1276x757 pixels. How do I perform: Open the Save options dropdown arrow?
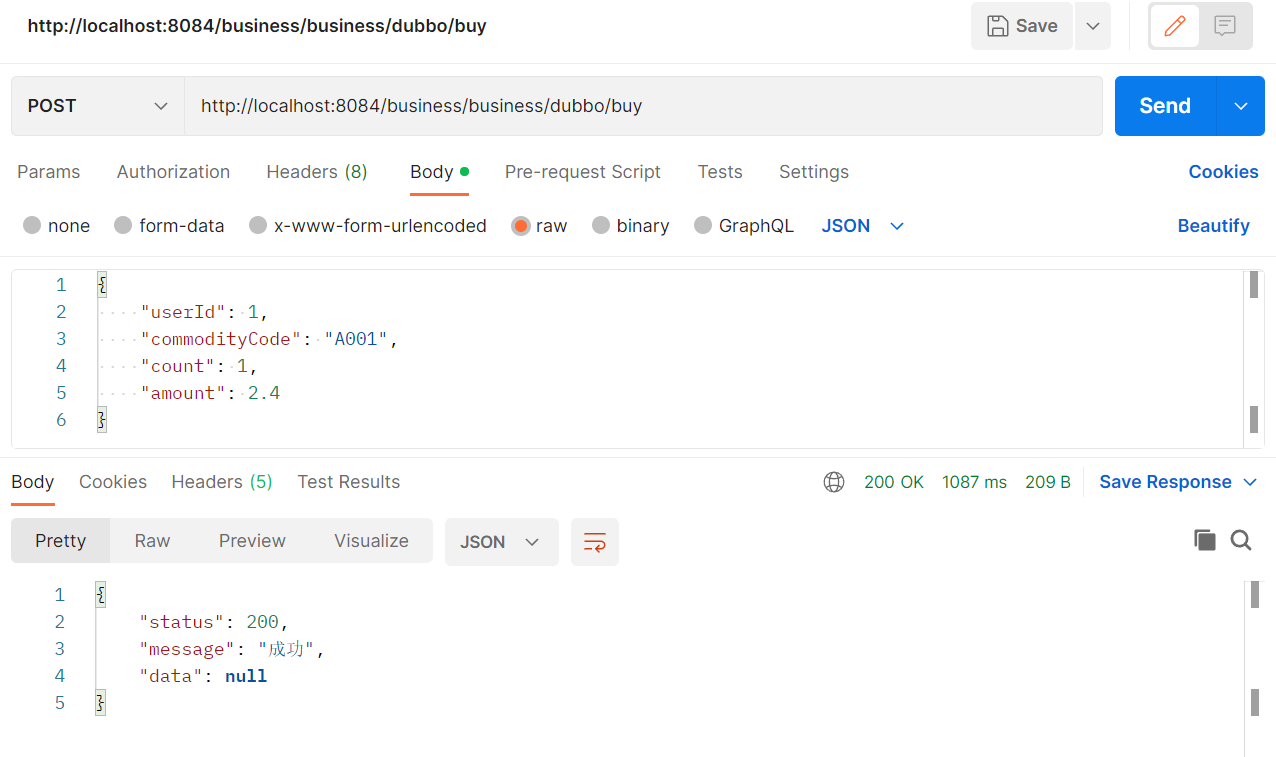pos(1093,26)
